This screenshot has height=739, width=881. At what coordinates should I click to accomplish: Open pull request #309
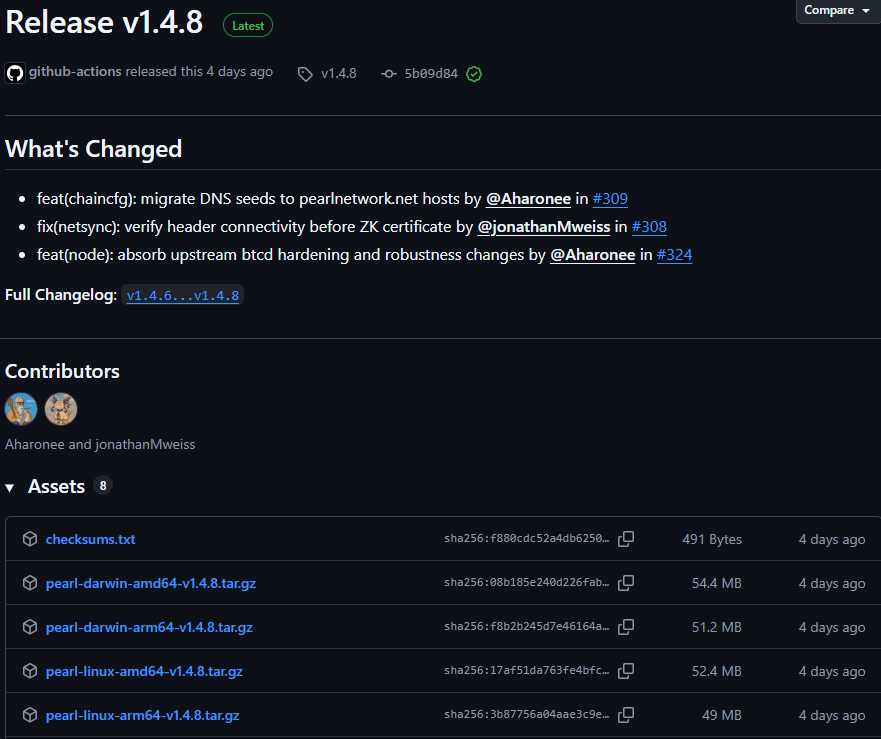click(x=610, y=198)
